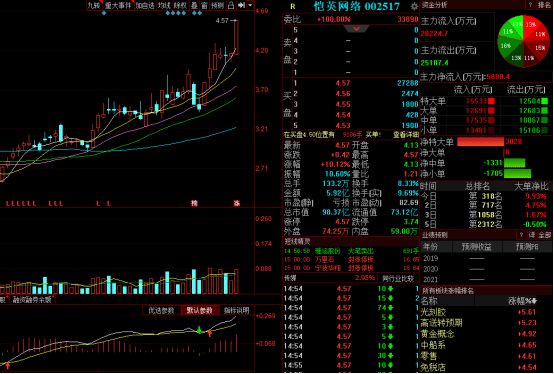Click the 融资融券余额 tab

32,300
